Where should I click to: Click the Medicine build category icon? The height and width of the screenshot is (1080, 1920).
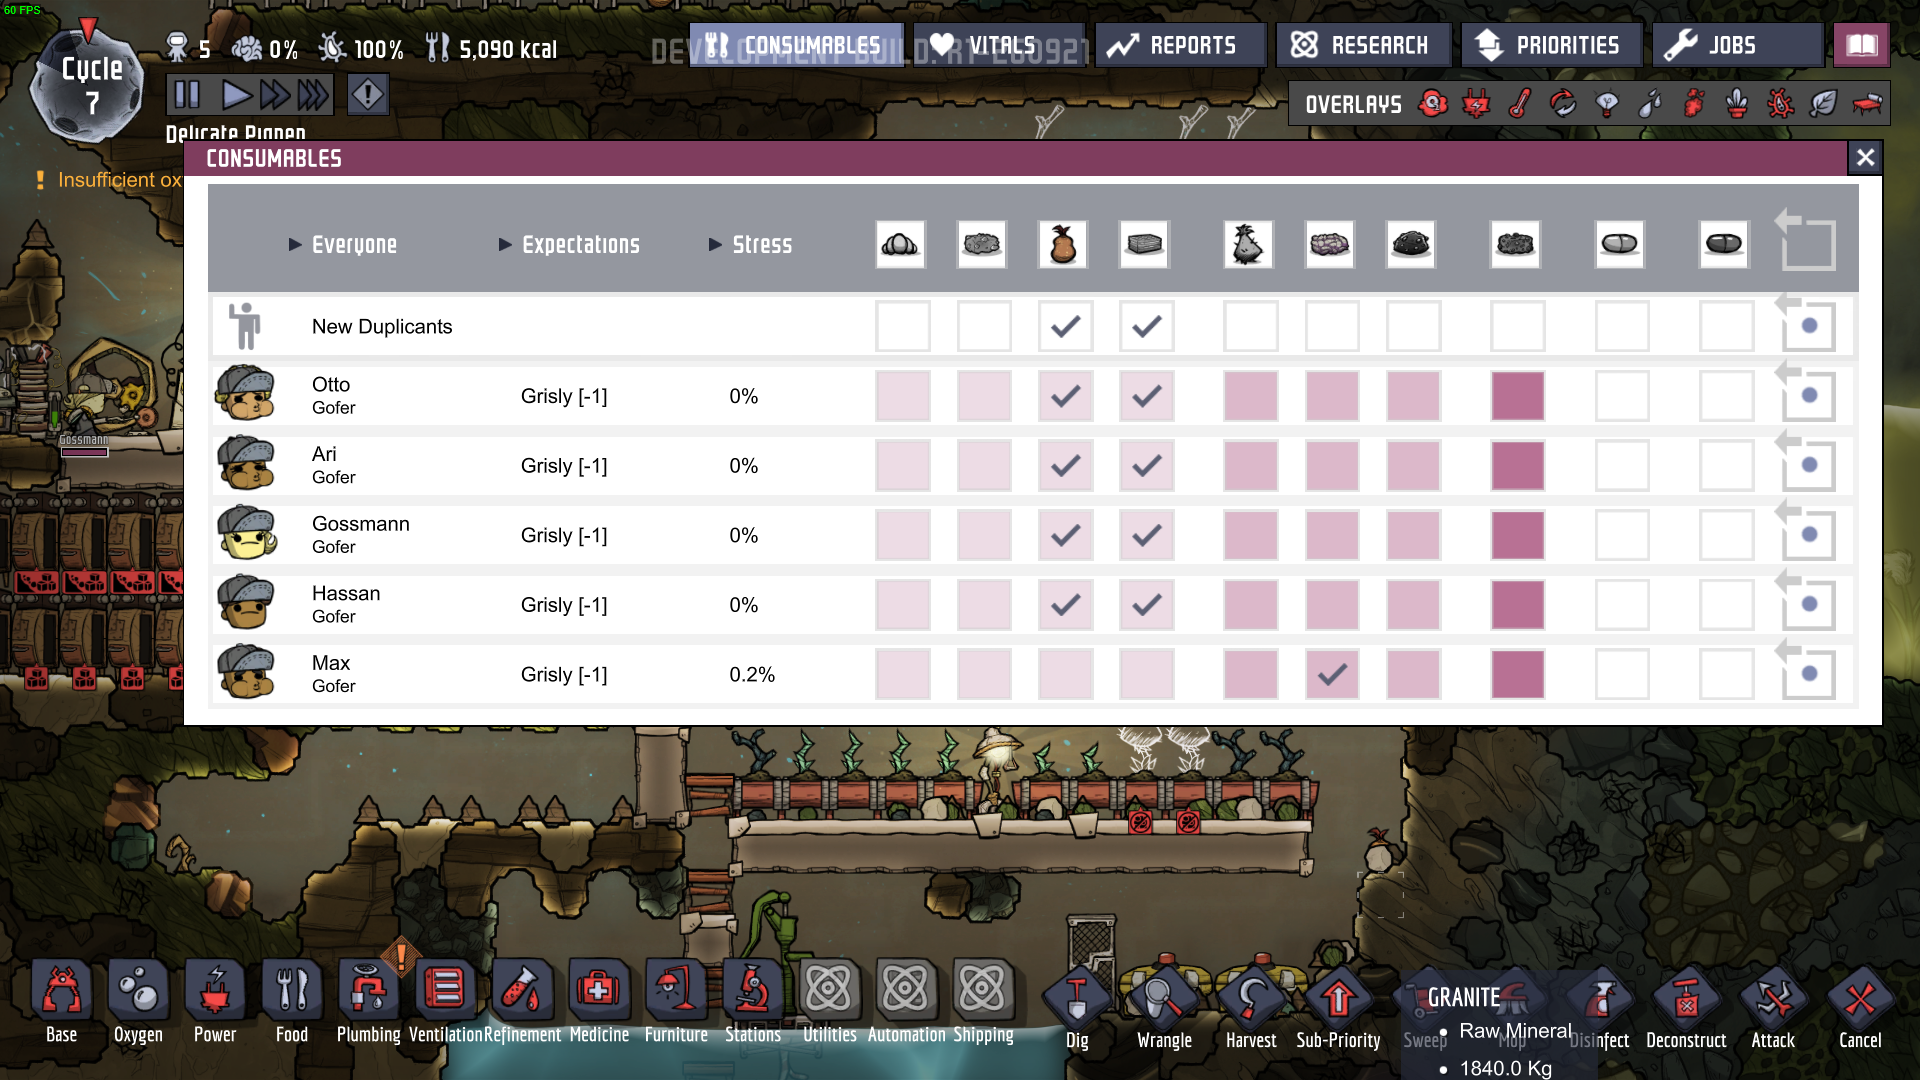[598, 991]
